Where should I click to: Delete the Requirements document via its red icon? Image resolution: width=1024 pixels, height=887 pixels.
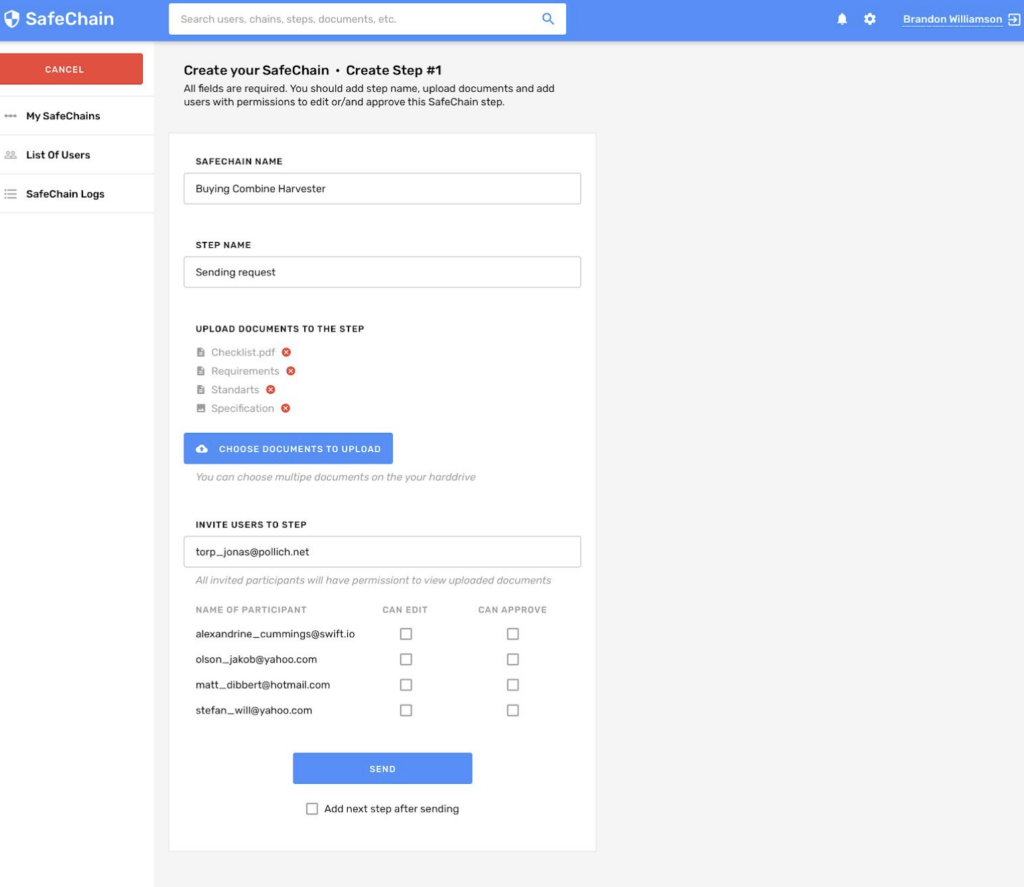291,371
